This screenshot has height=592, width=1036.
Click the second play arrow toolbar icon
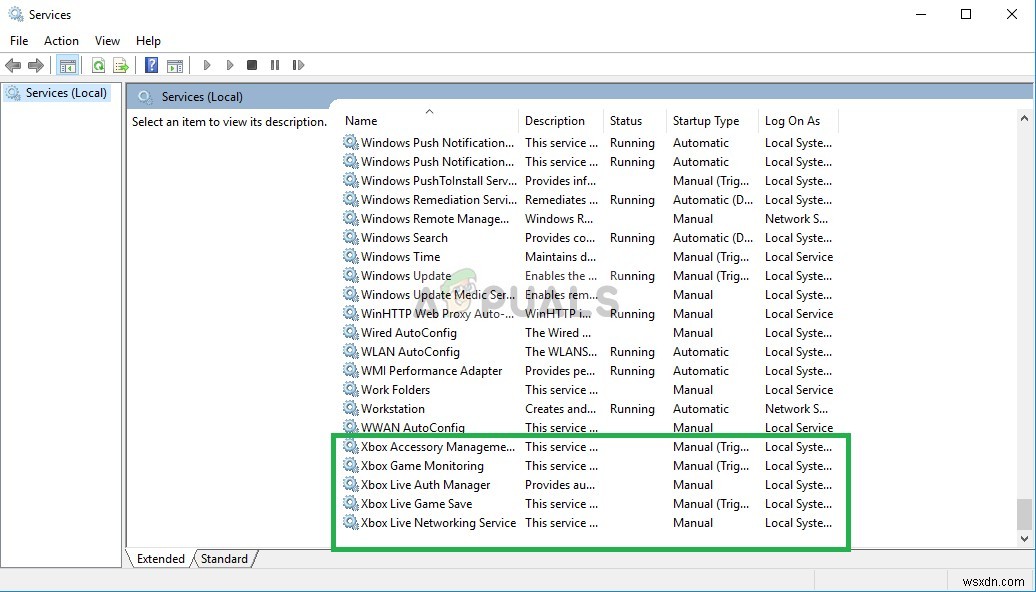pyautogui.click(x=230, y=65)
